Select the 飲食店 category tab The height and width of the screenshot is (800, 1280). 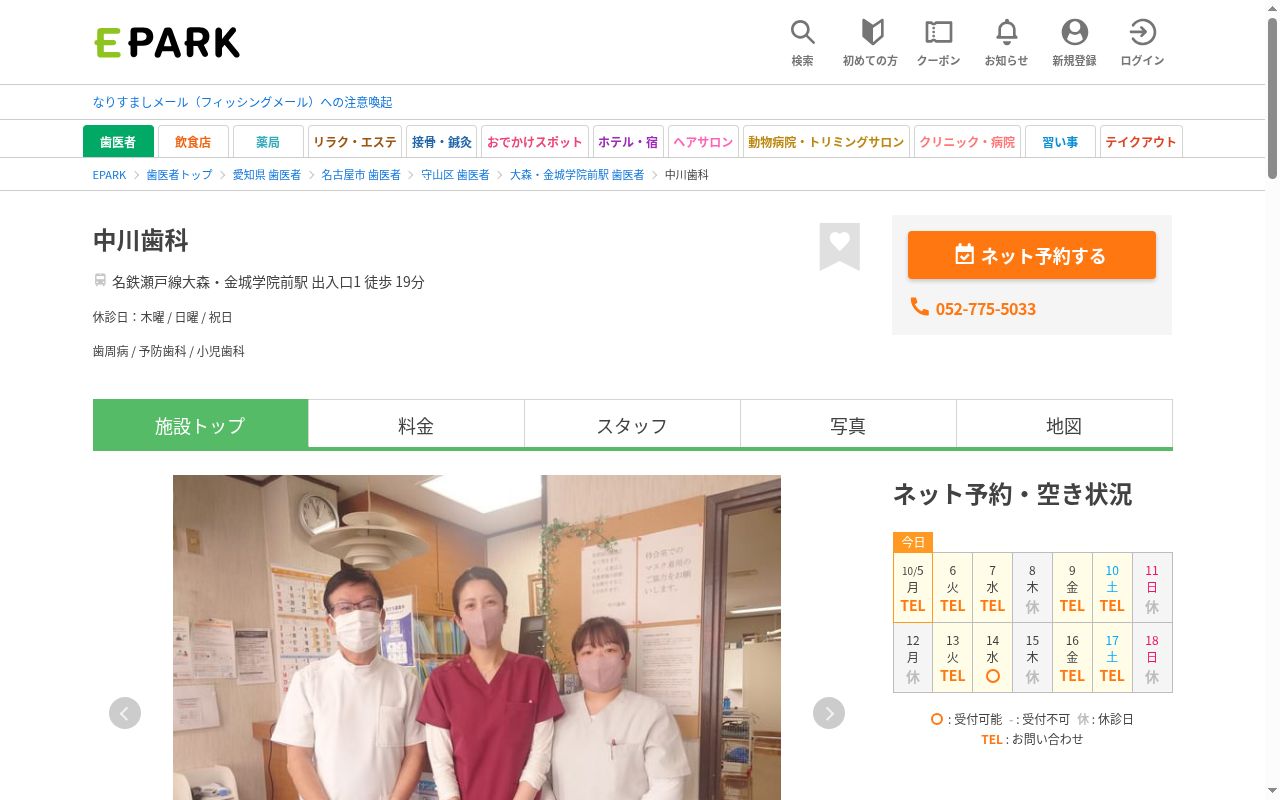click(x=193, y=142)
